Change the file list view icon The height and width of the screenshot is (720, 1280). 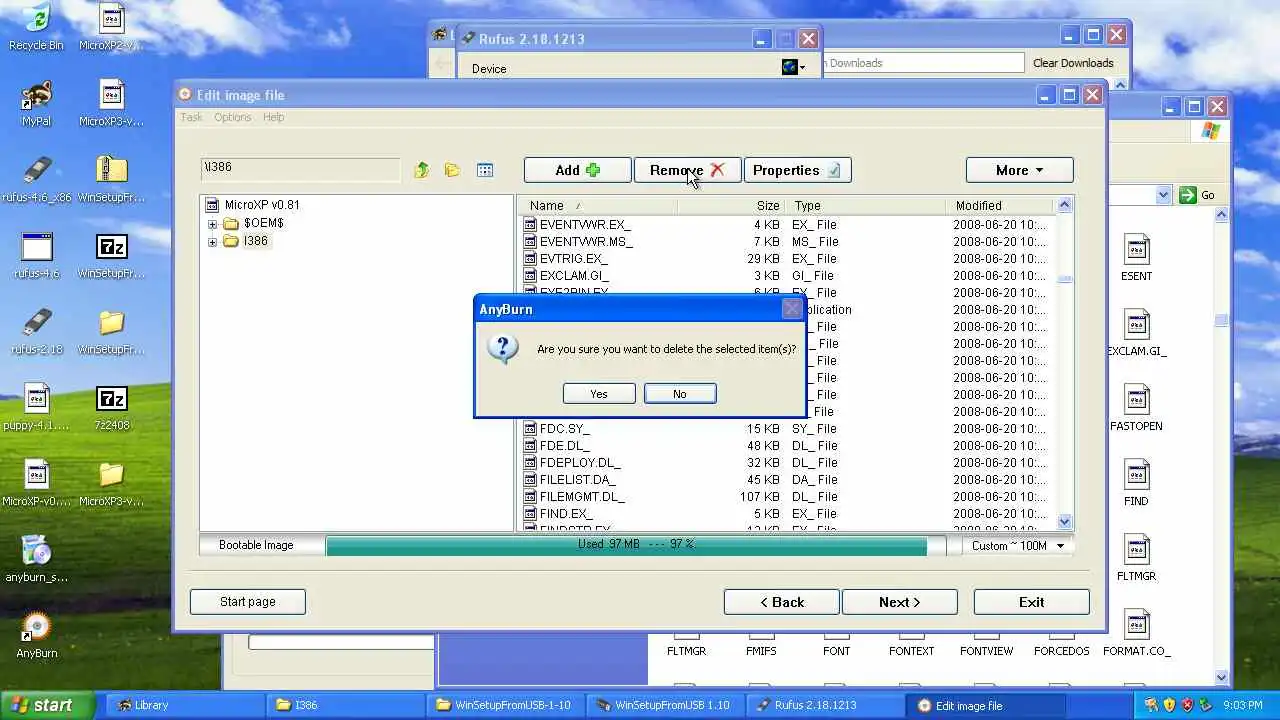(485, 170)
